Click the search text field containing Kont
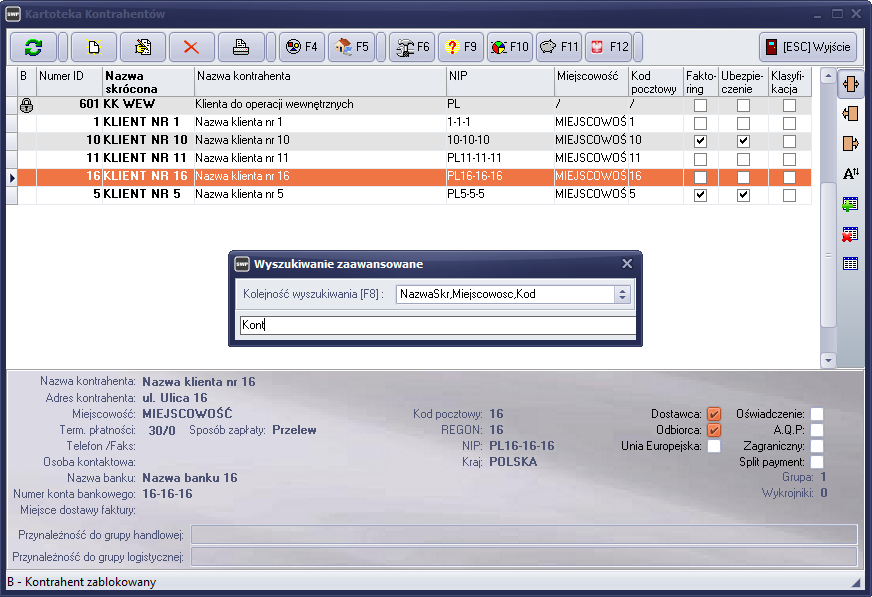The image size is (872, 597). [437, 325]
